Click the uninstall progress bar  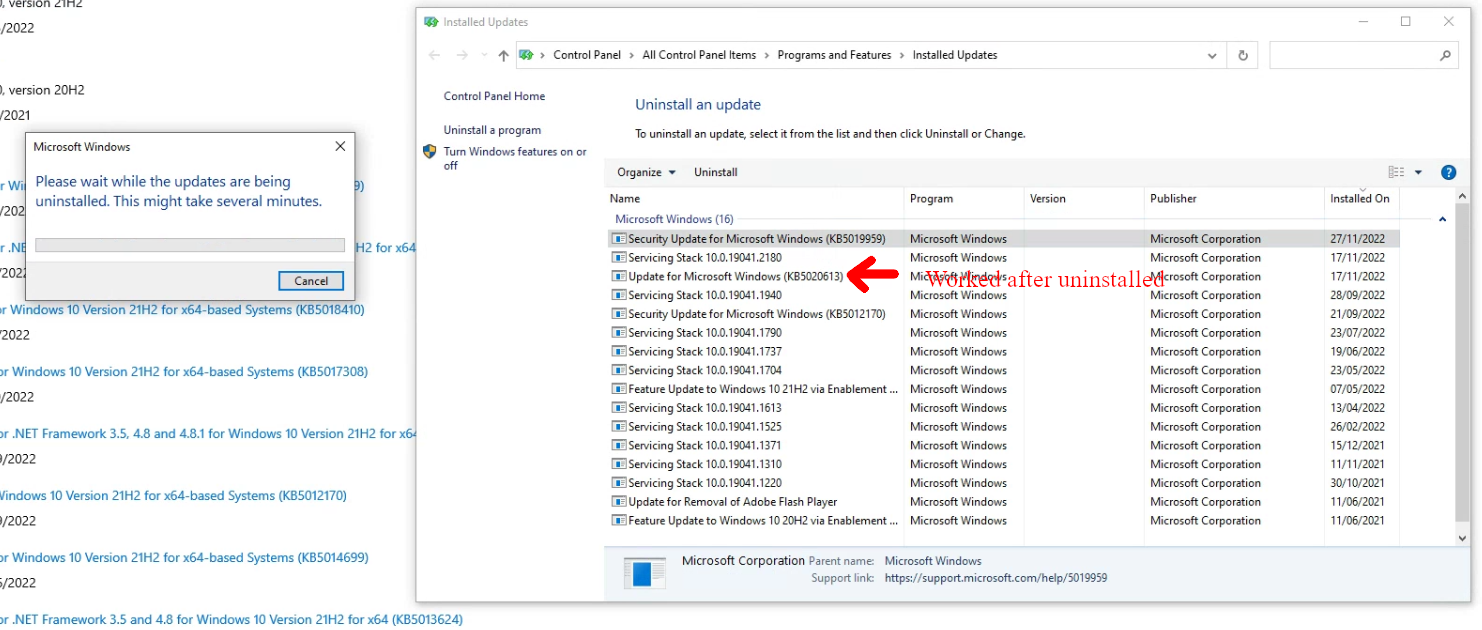(189, 245)
